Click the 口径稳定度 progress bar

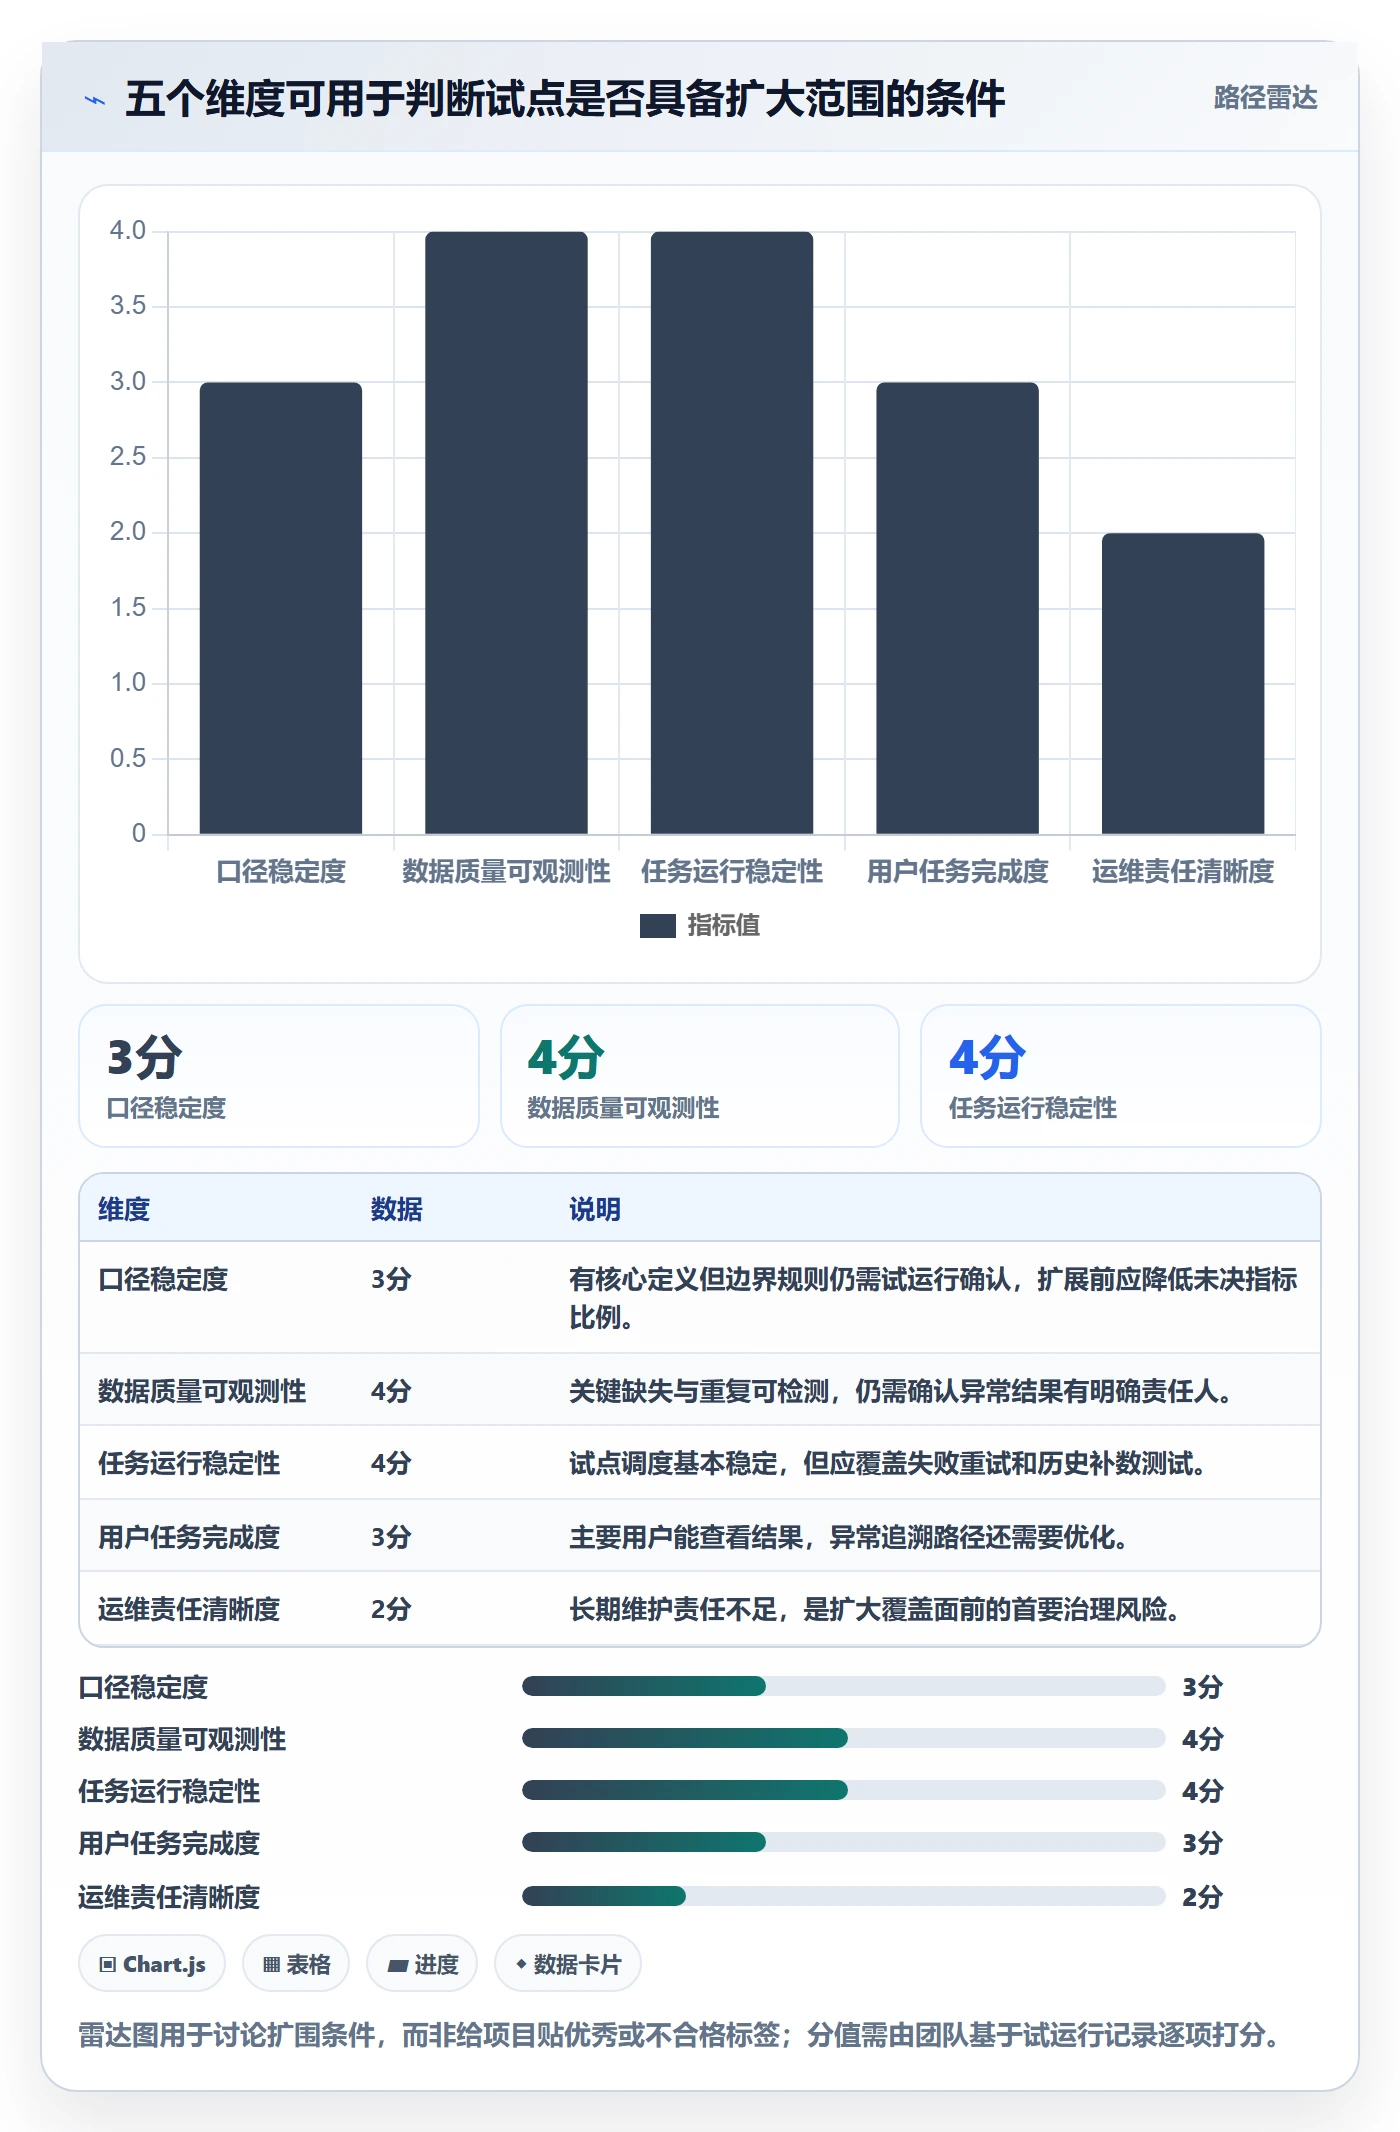pos(844,1687)
